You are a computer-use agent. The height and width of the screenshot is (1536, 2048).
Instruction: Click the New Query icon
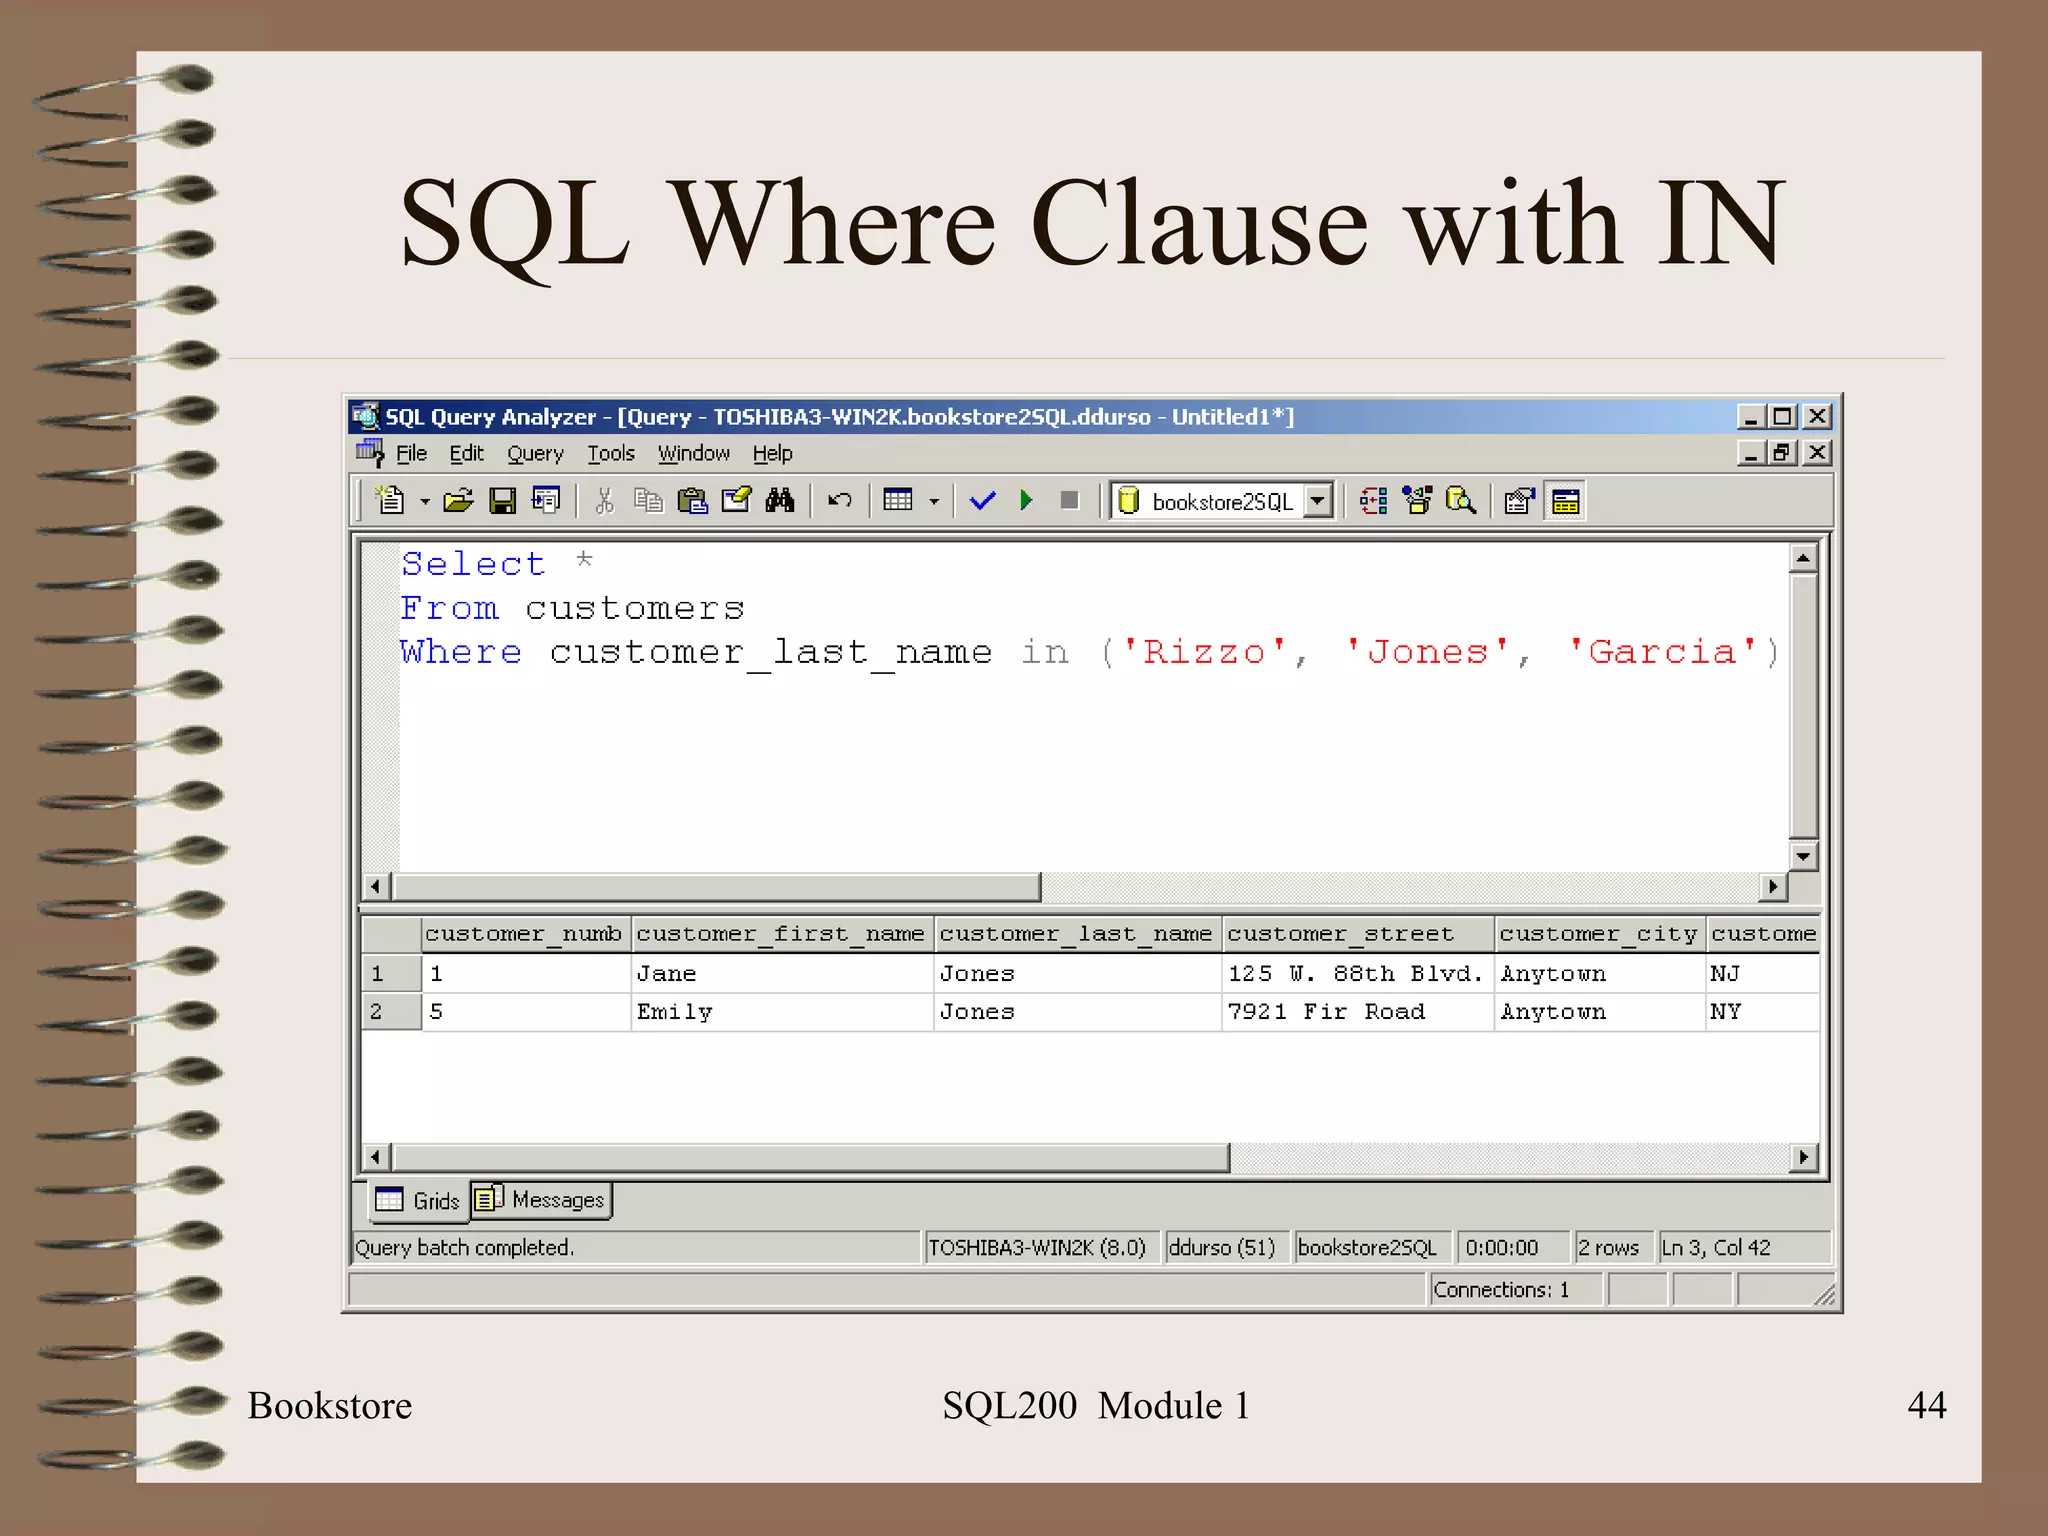(x=390, y=500)
